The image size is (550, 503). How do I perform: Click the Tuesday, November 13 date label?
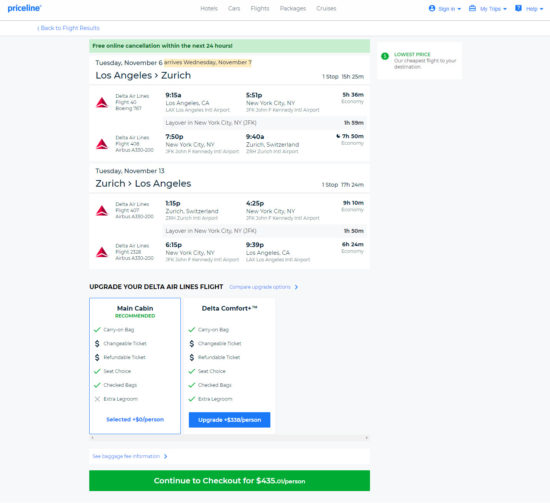coord(130,171)
